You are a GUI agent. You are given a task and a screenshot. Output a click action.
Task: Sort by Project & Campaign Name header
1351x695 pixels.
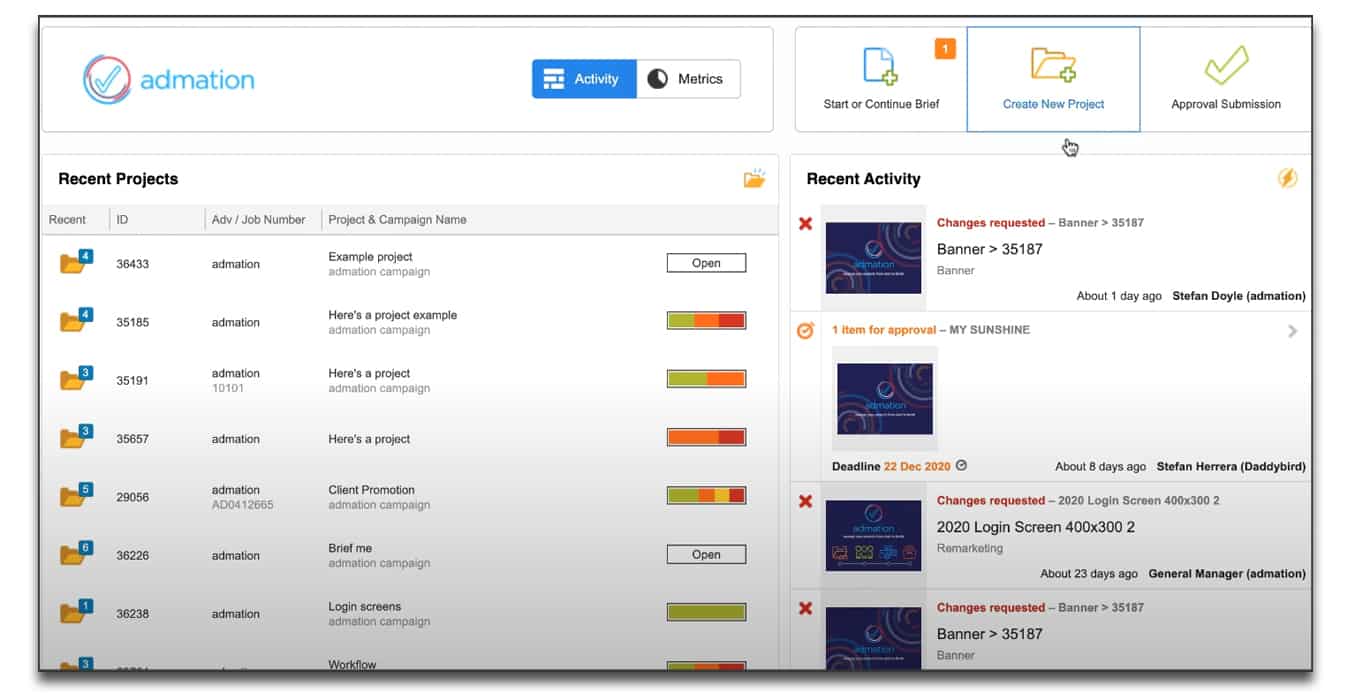[397, 220]
